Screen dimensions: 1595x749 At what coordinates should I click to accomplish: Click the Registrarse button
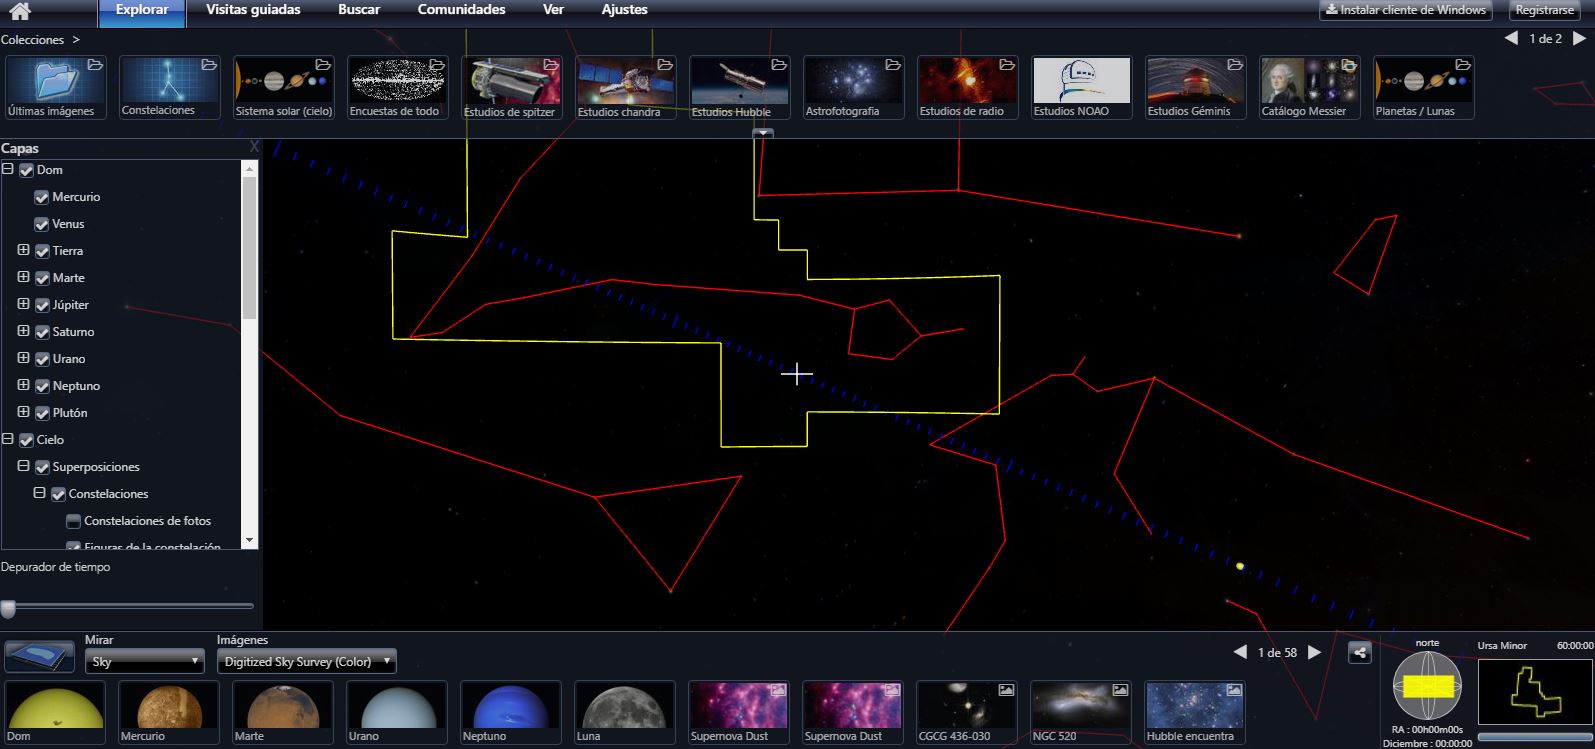click(x=1544, y=10)
